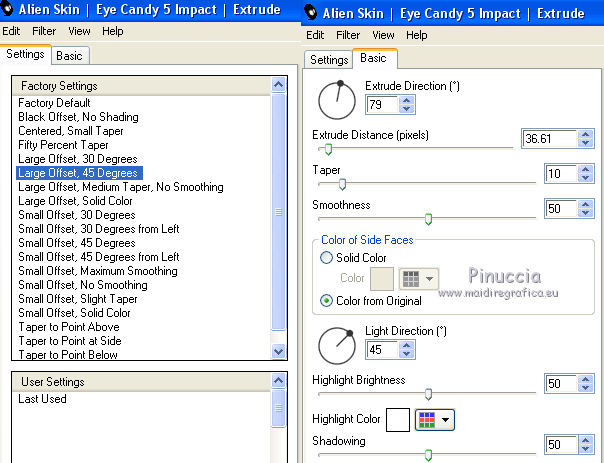Select Taper to Point Above preset

[69, 327]
